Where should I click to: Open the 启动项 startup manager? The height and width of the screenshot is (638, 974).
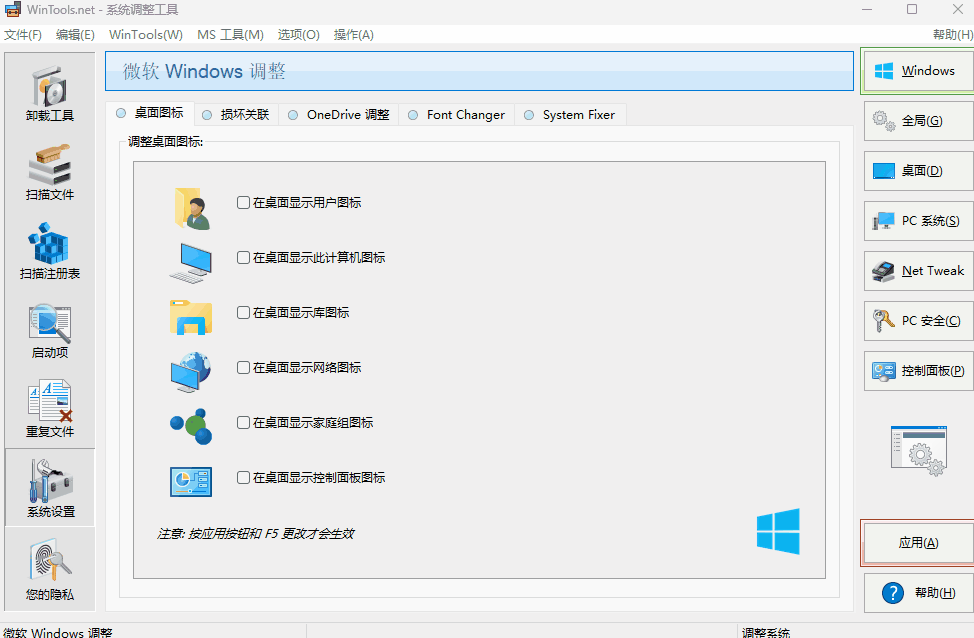click(50, 330)
